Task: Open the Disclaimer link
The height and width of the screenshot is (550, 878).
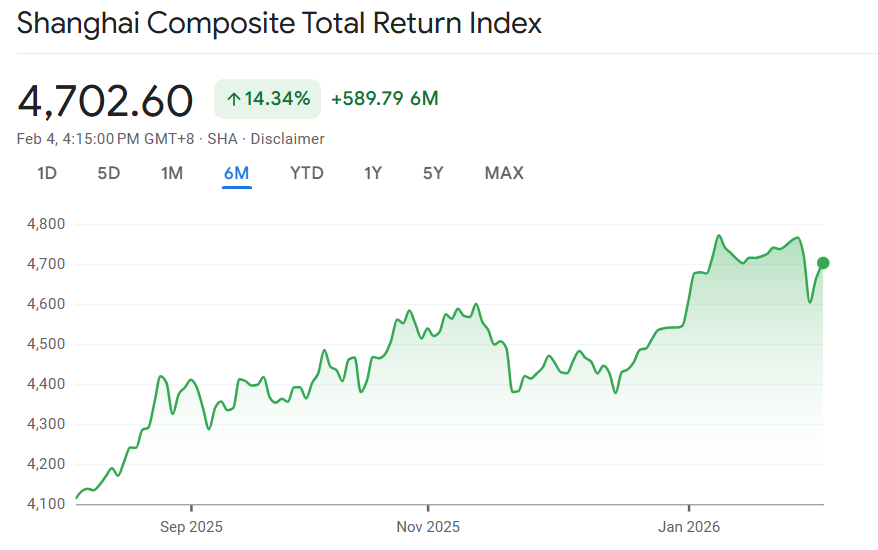Action: [287, 139]
